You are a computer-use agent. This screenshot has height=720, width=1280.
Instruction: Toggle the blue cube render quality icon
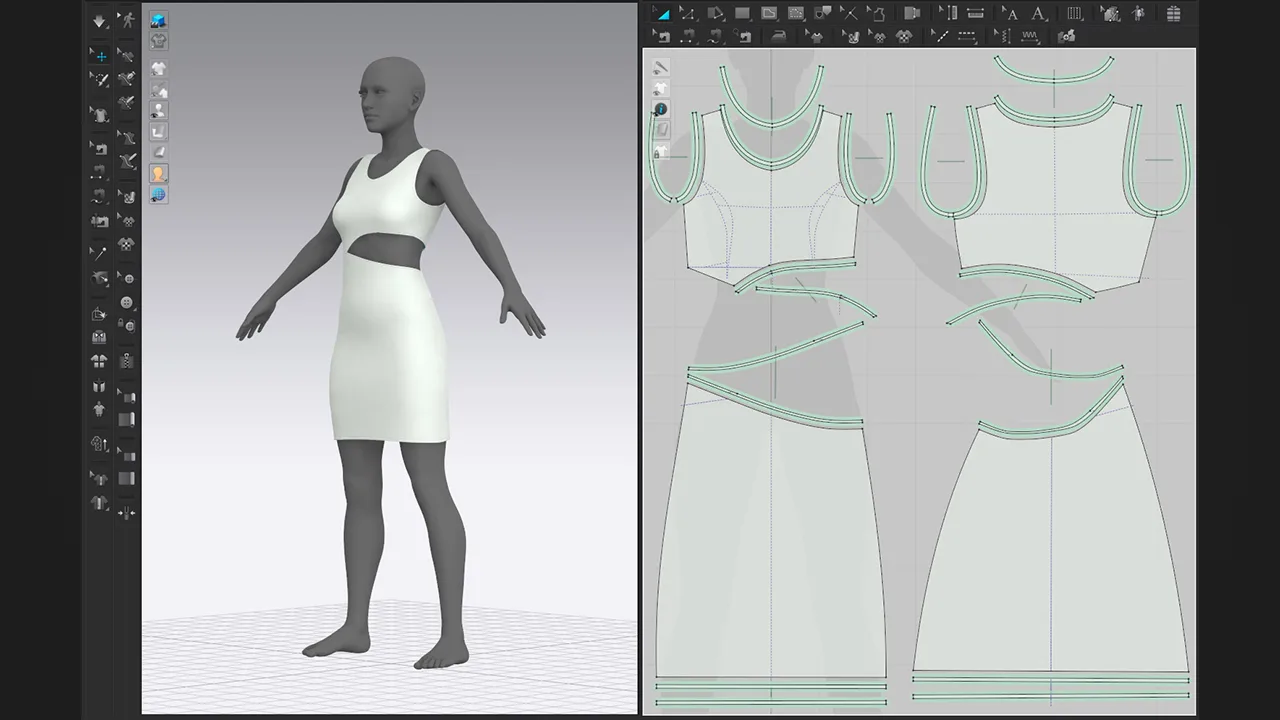(158, 20)
